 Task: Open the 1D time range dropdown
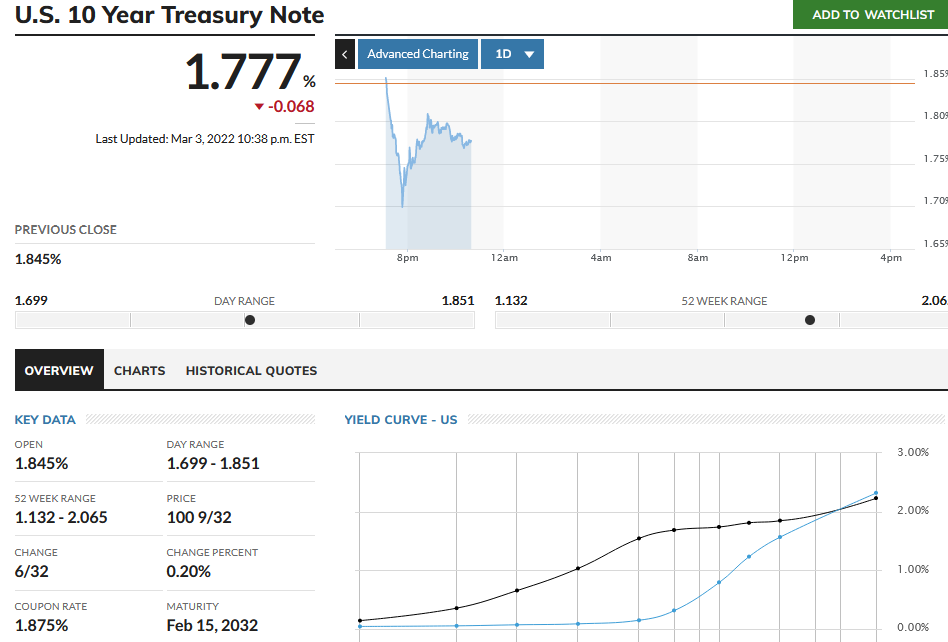click(512, 54)
